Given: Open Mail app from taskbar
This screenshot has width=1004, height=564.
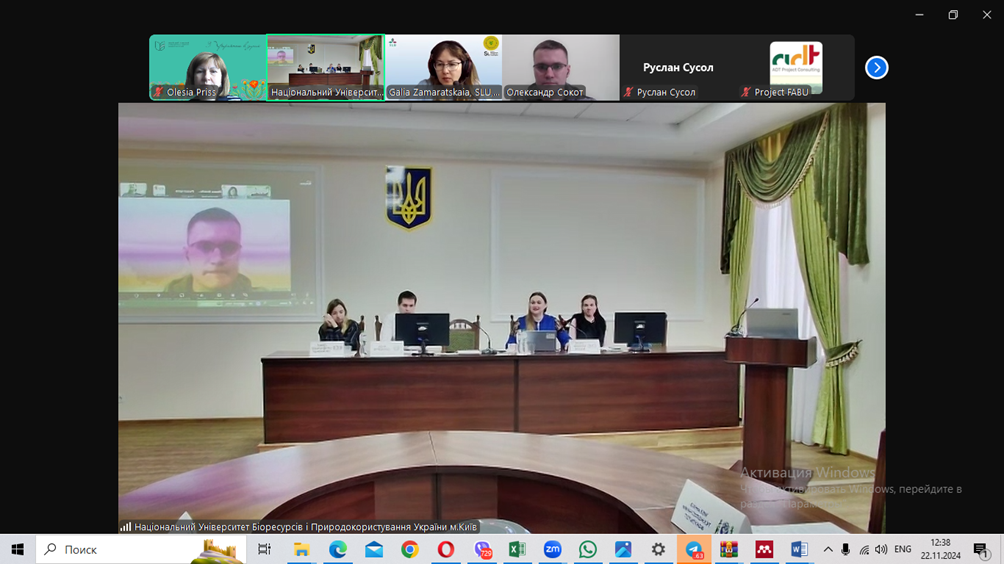Looking at the screenshot, I should tap(374, 549).
